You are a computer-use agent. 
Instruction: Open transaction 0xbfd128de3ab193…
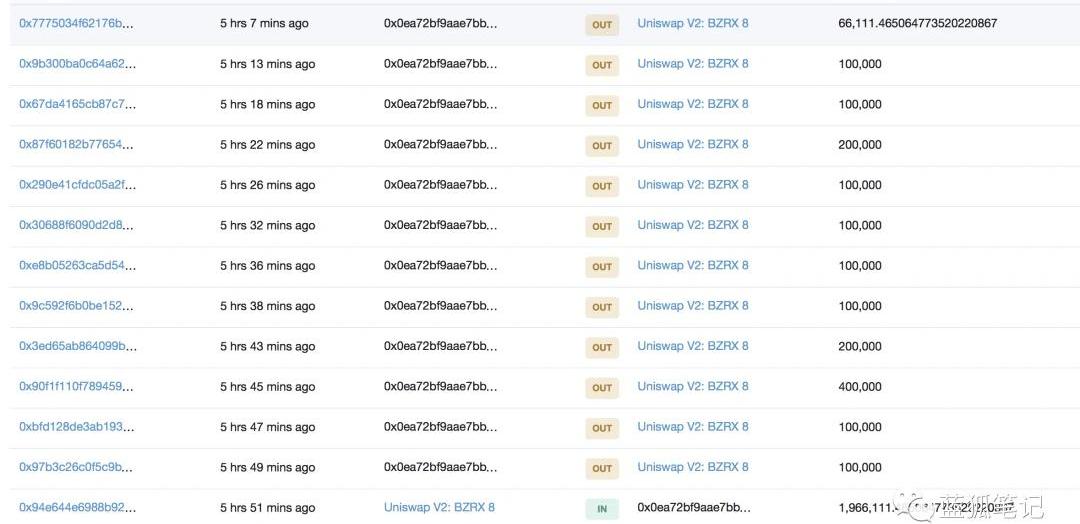[x=77, y=427]
